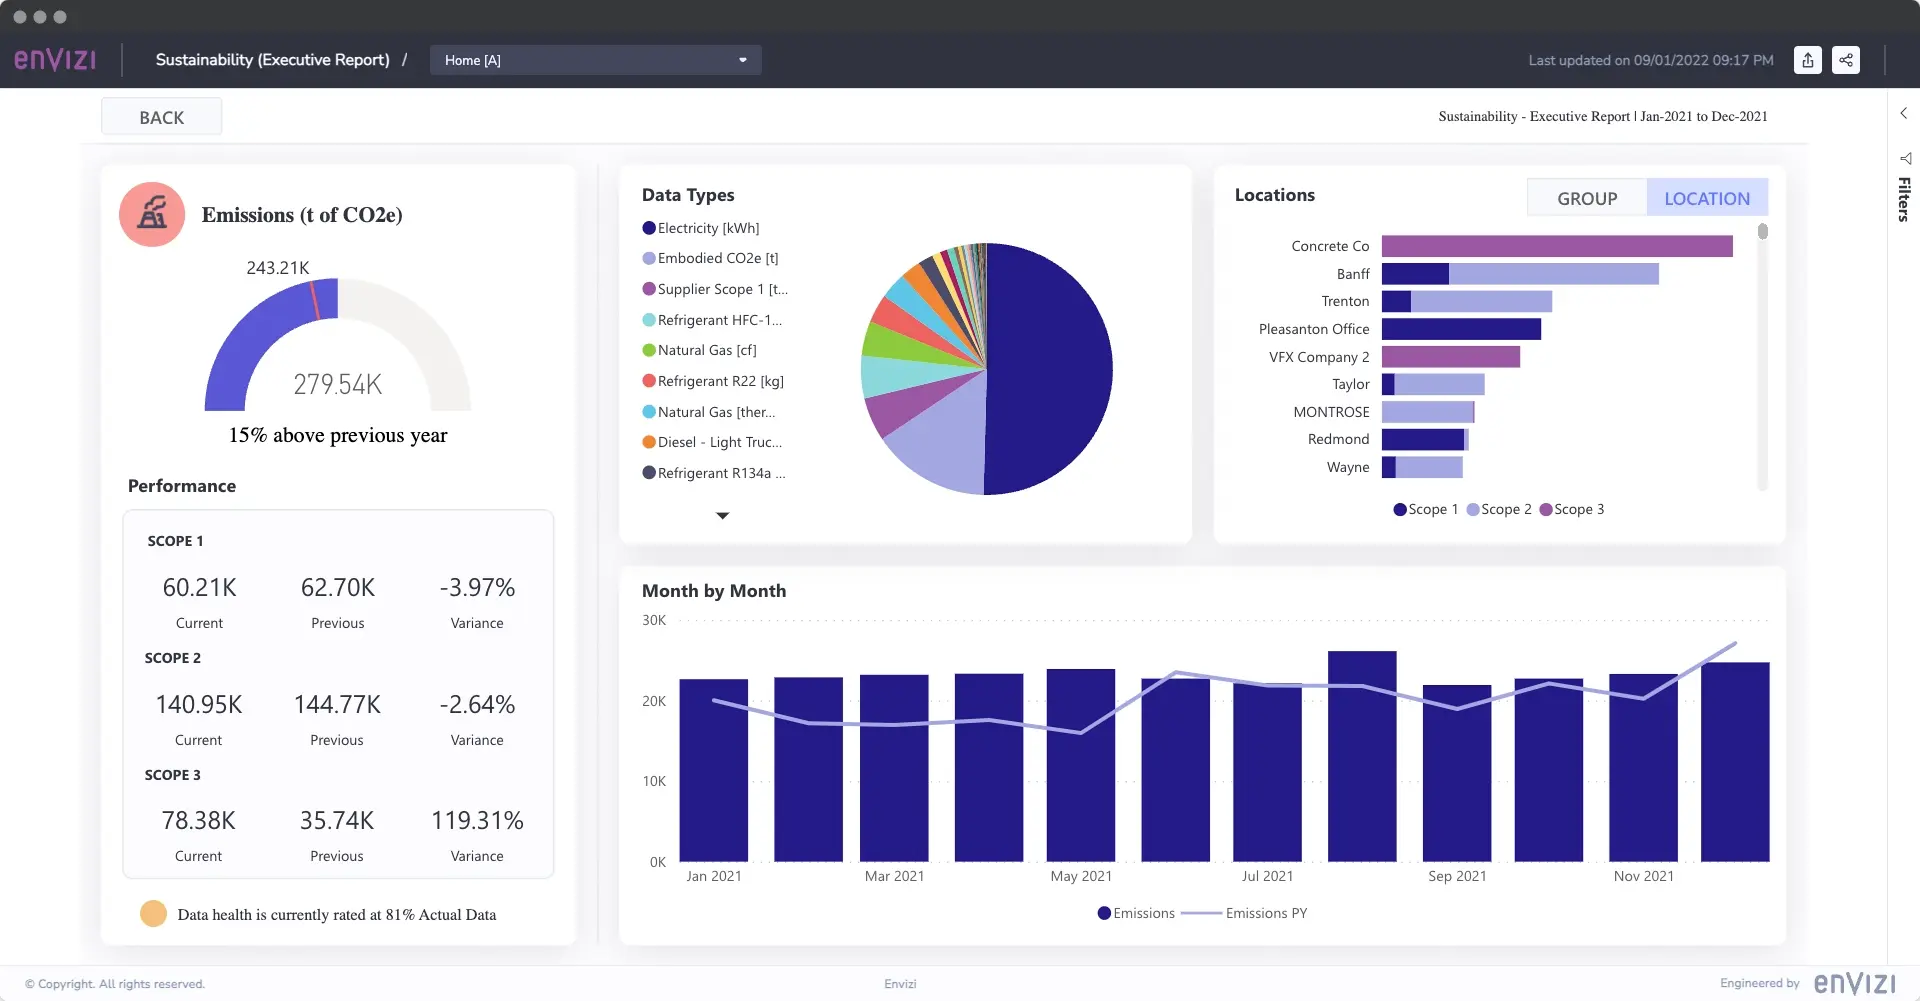Click the orange data health indicator
Screen dimensions: 1920x1001
click(x=153, y=914)
